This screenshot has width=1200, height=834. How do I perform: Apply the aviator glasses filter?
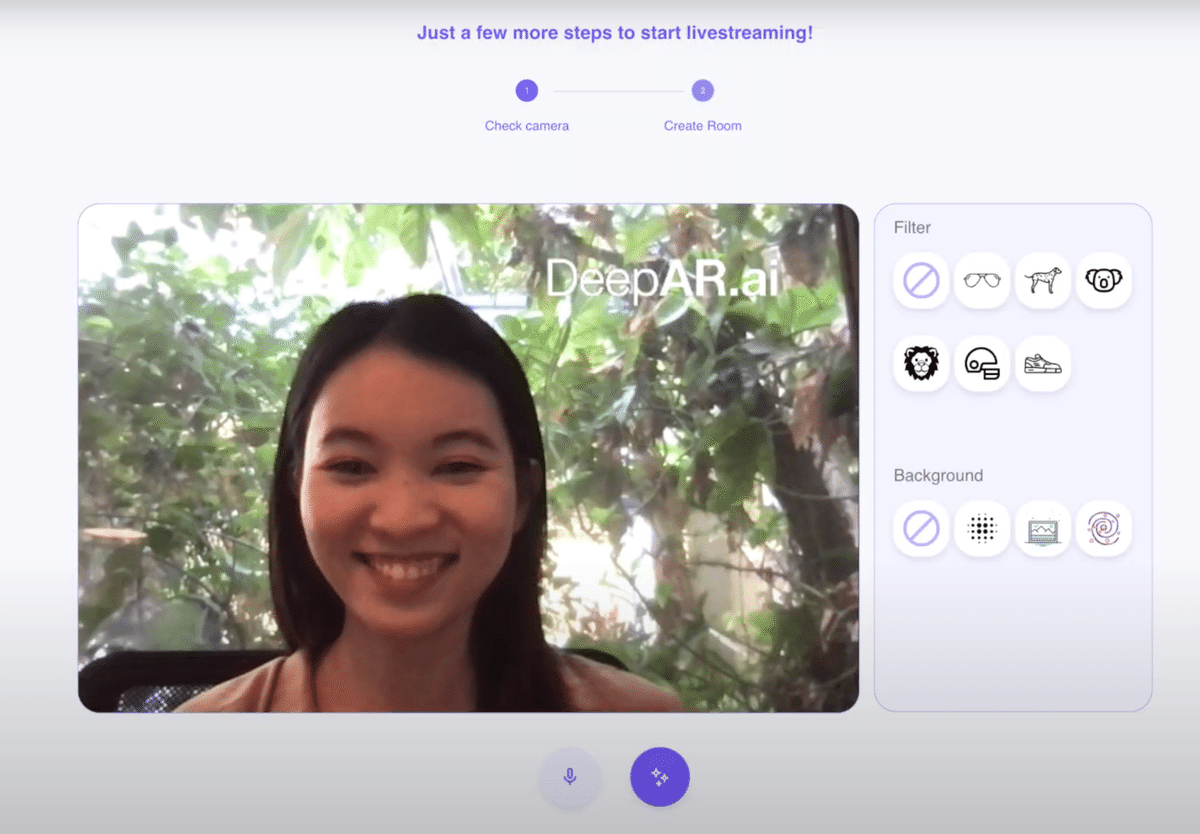(982, 281)
